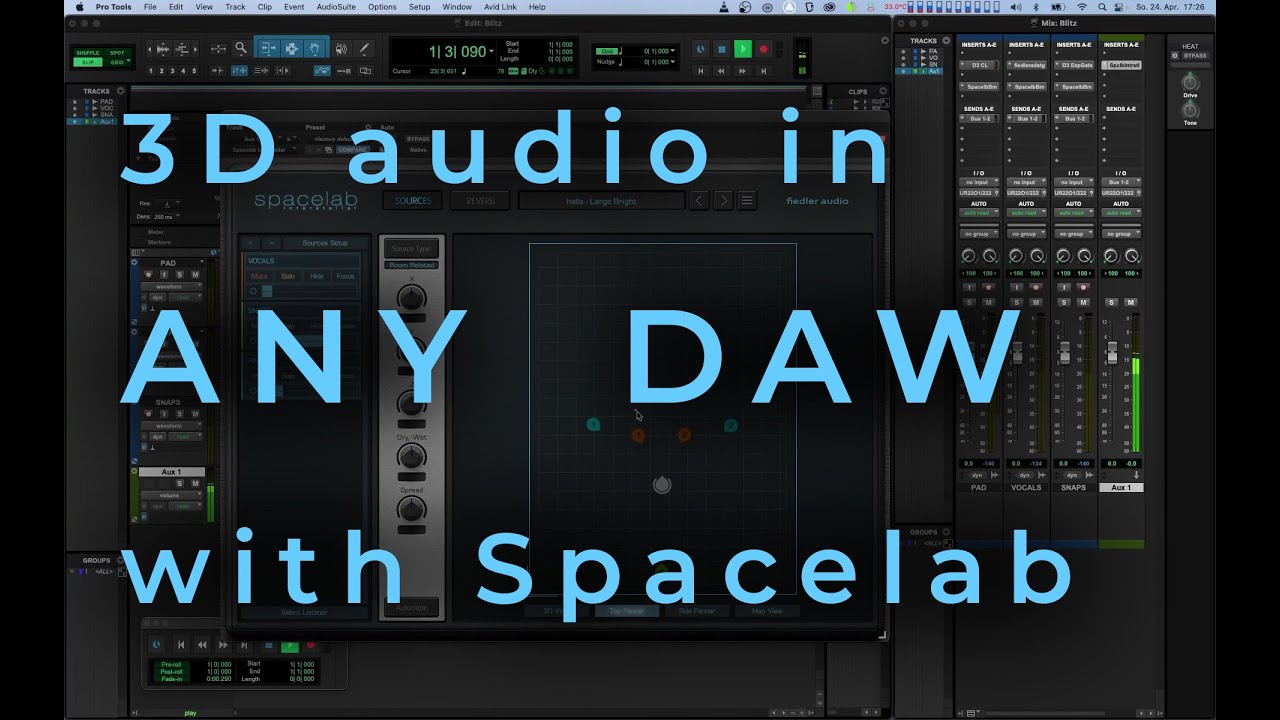Toggle HEAT Bypass in the mixer

click(1195, 55)
